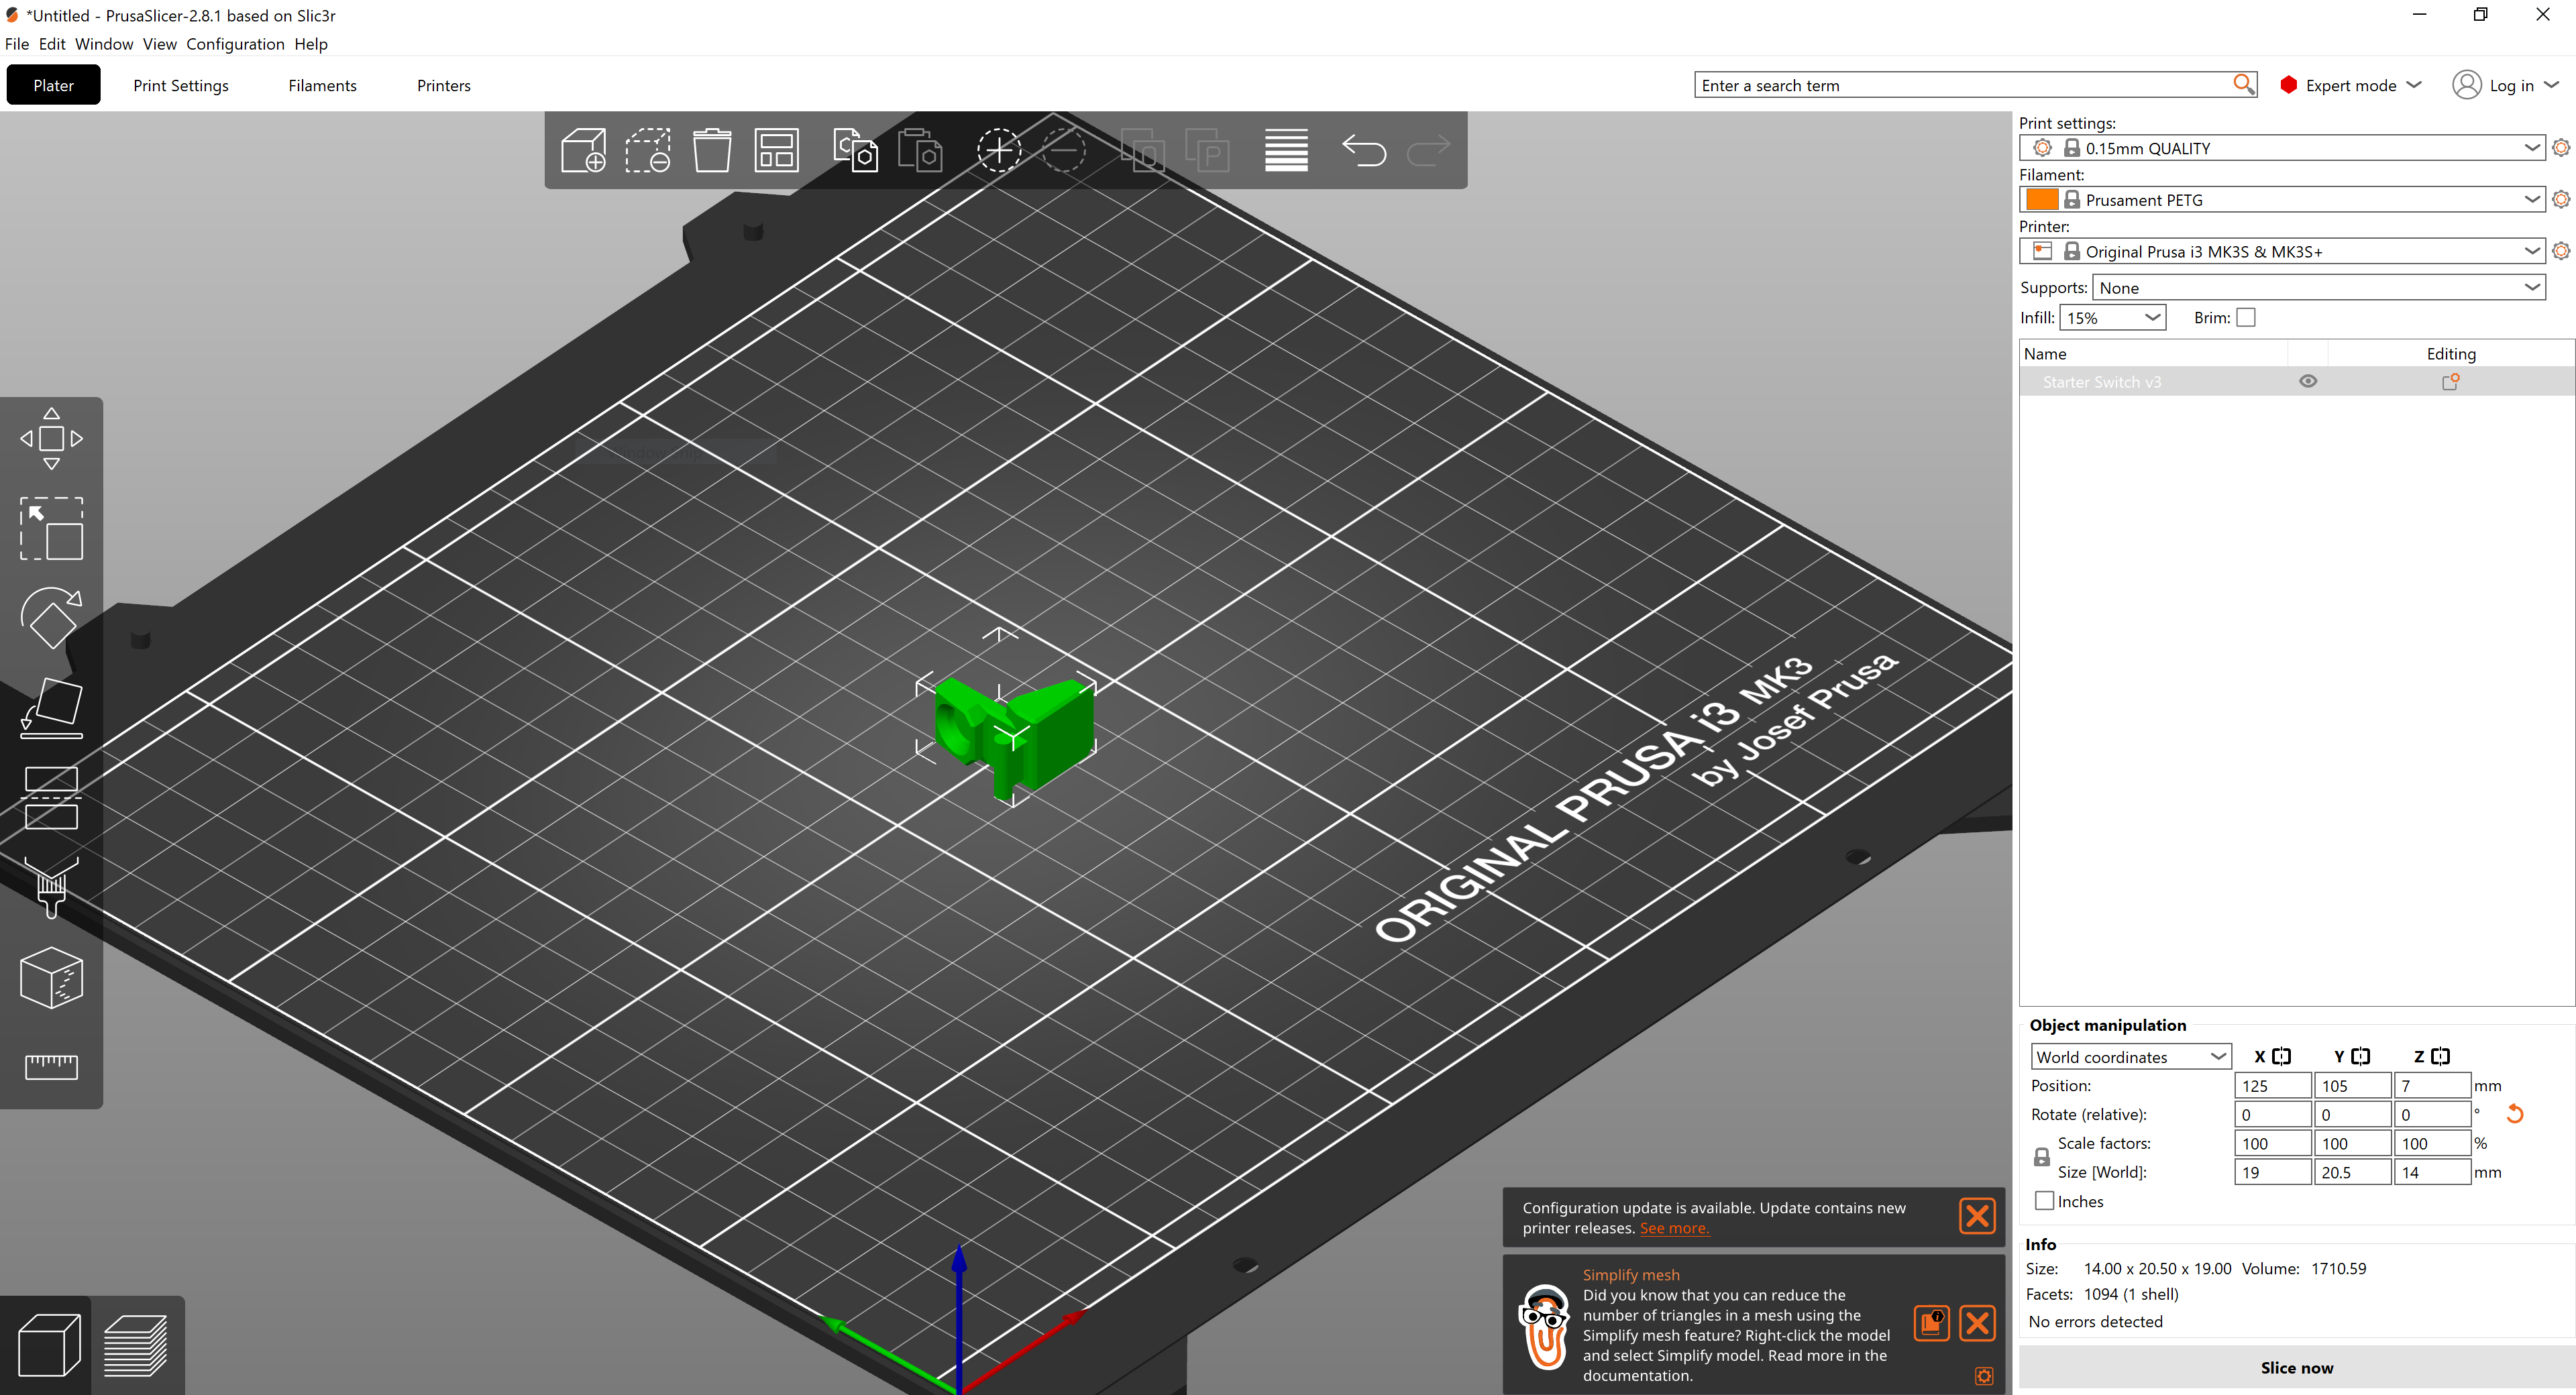This screenshot has width=2576, height=1395.
Task: Open the Infill 15% dropdown
Action: (x=2112, y=317)
